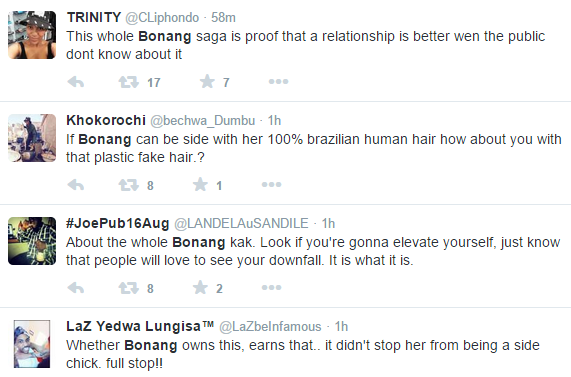Image resolution: width=571 pixels, height=377 pixels.
Task: Favorite TRINITY's tweet with 7 stars
Action: pos(207,82)
